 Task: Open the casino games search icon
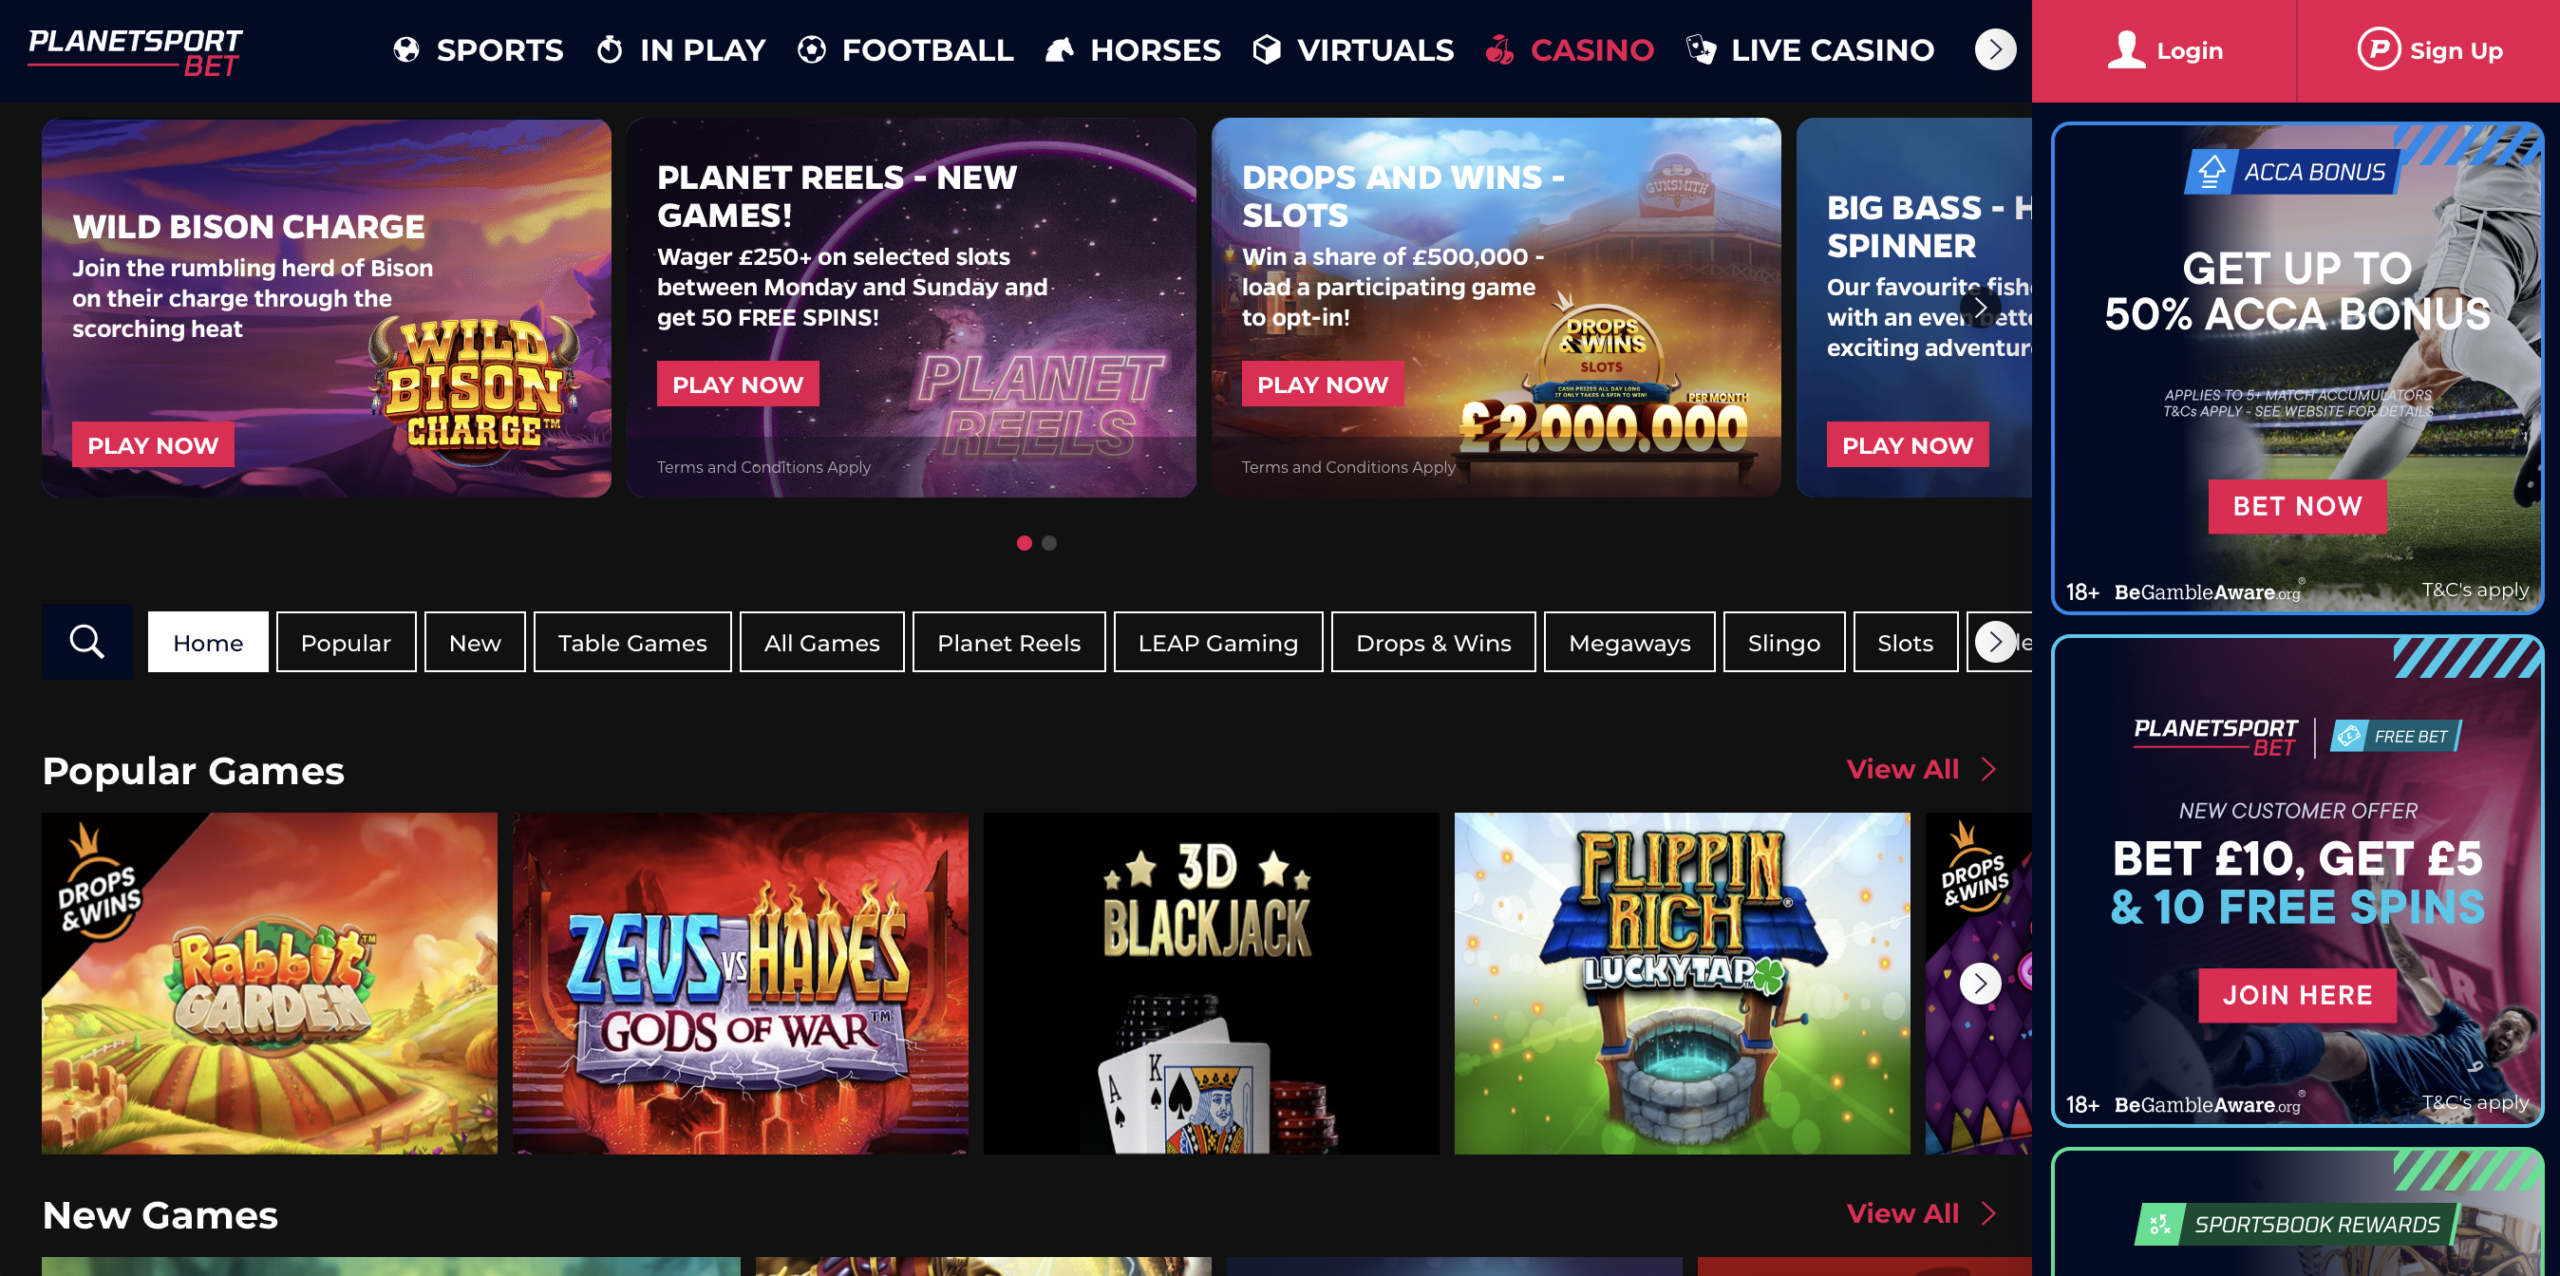click(x=87, y=642)
